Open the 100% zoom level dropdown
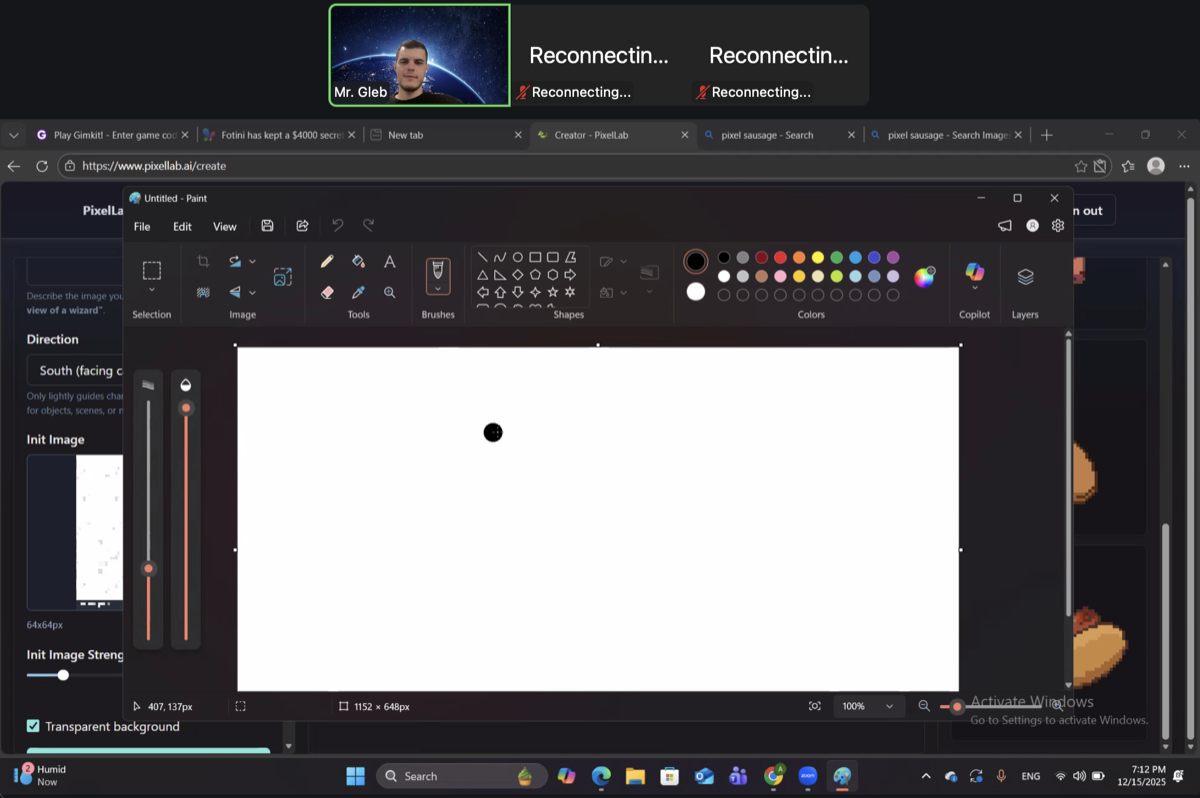Image resolution: width=1200 pixels, height=798 pixels. coord(867,706)
